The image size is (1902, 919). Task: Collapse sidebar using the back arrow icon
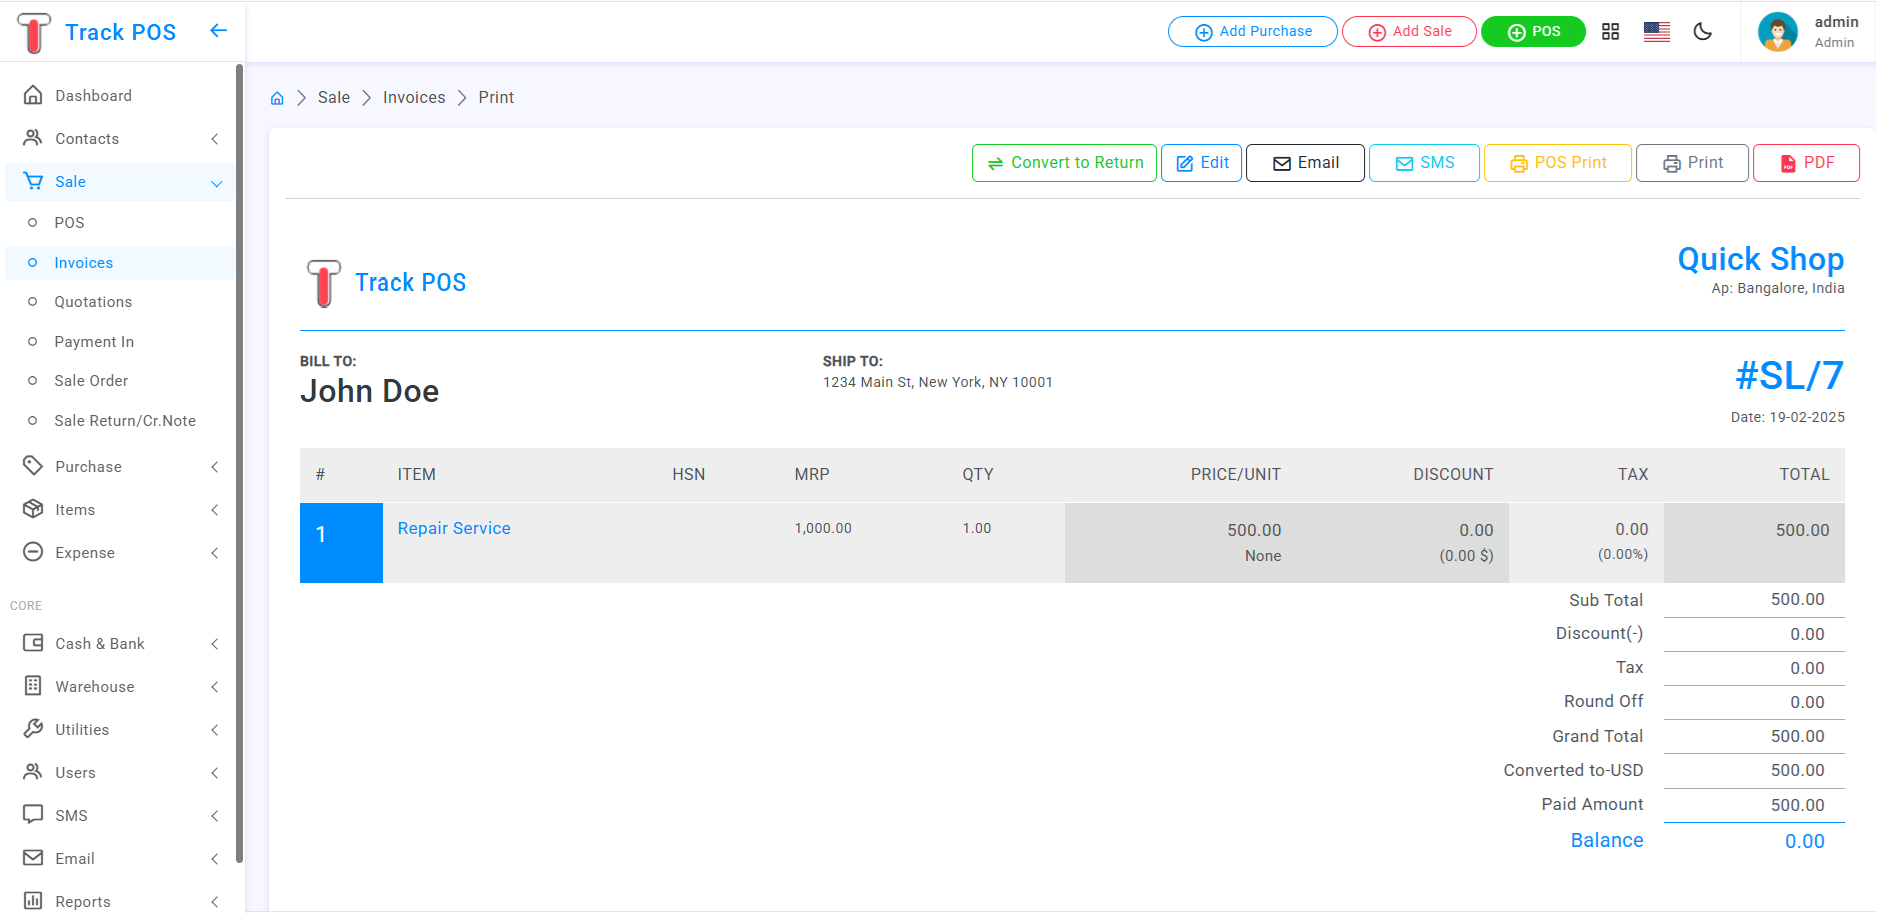coord(218,31)
